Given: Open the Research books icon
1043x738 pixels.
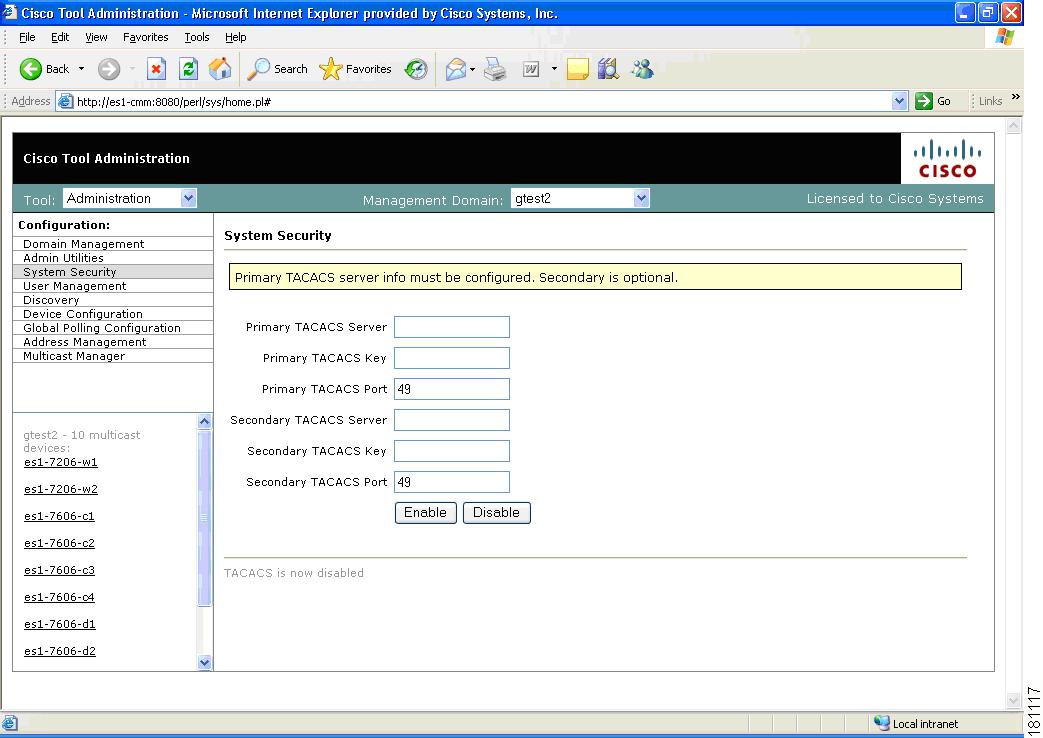Looking at the screenshot, I should click(x=608, y=69).
